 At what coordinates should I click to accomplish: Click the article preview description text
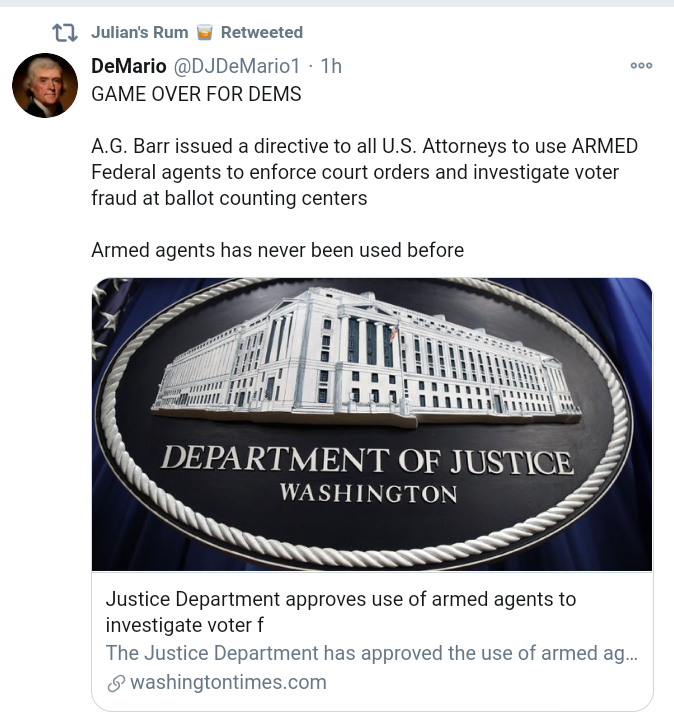(x=371, y=654)
